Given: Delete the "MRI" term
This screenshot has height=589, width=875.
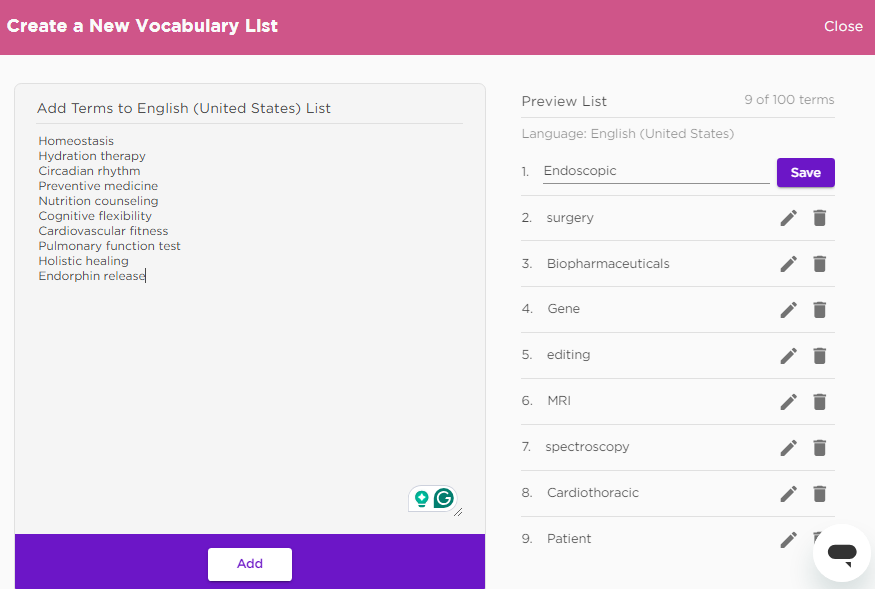Looking at the screenshot, I should click(819, 402).
